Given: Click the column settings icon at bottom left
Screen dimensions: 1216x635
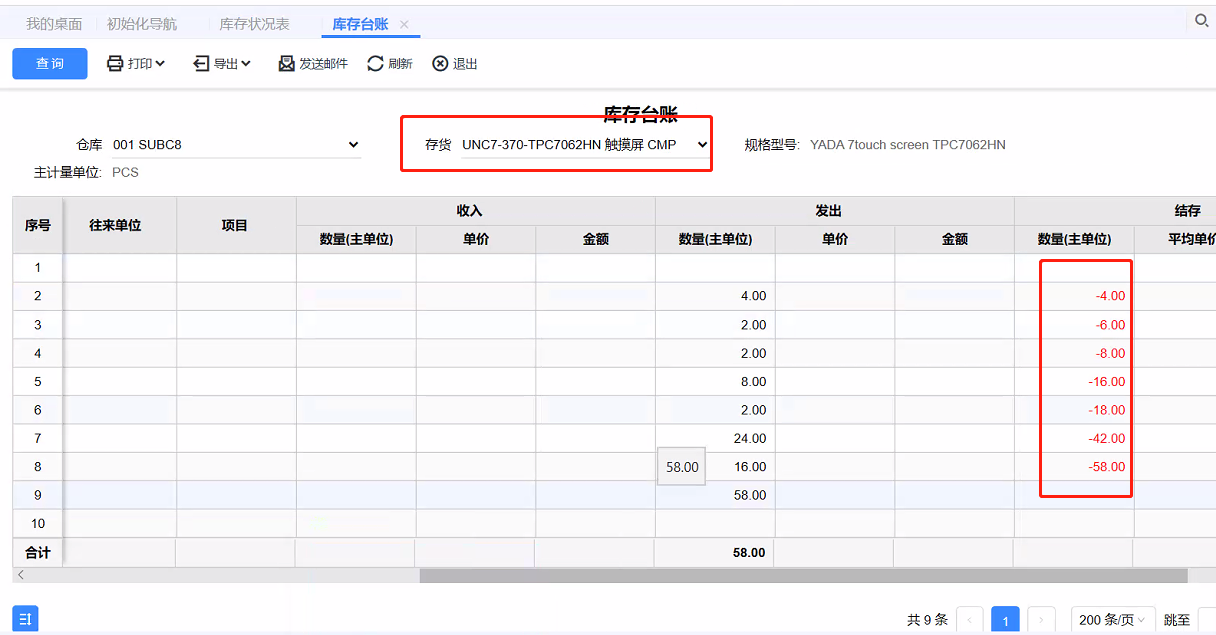Looking at the screenshot, I should tap(25, 619).
